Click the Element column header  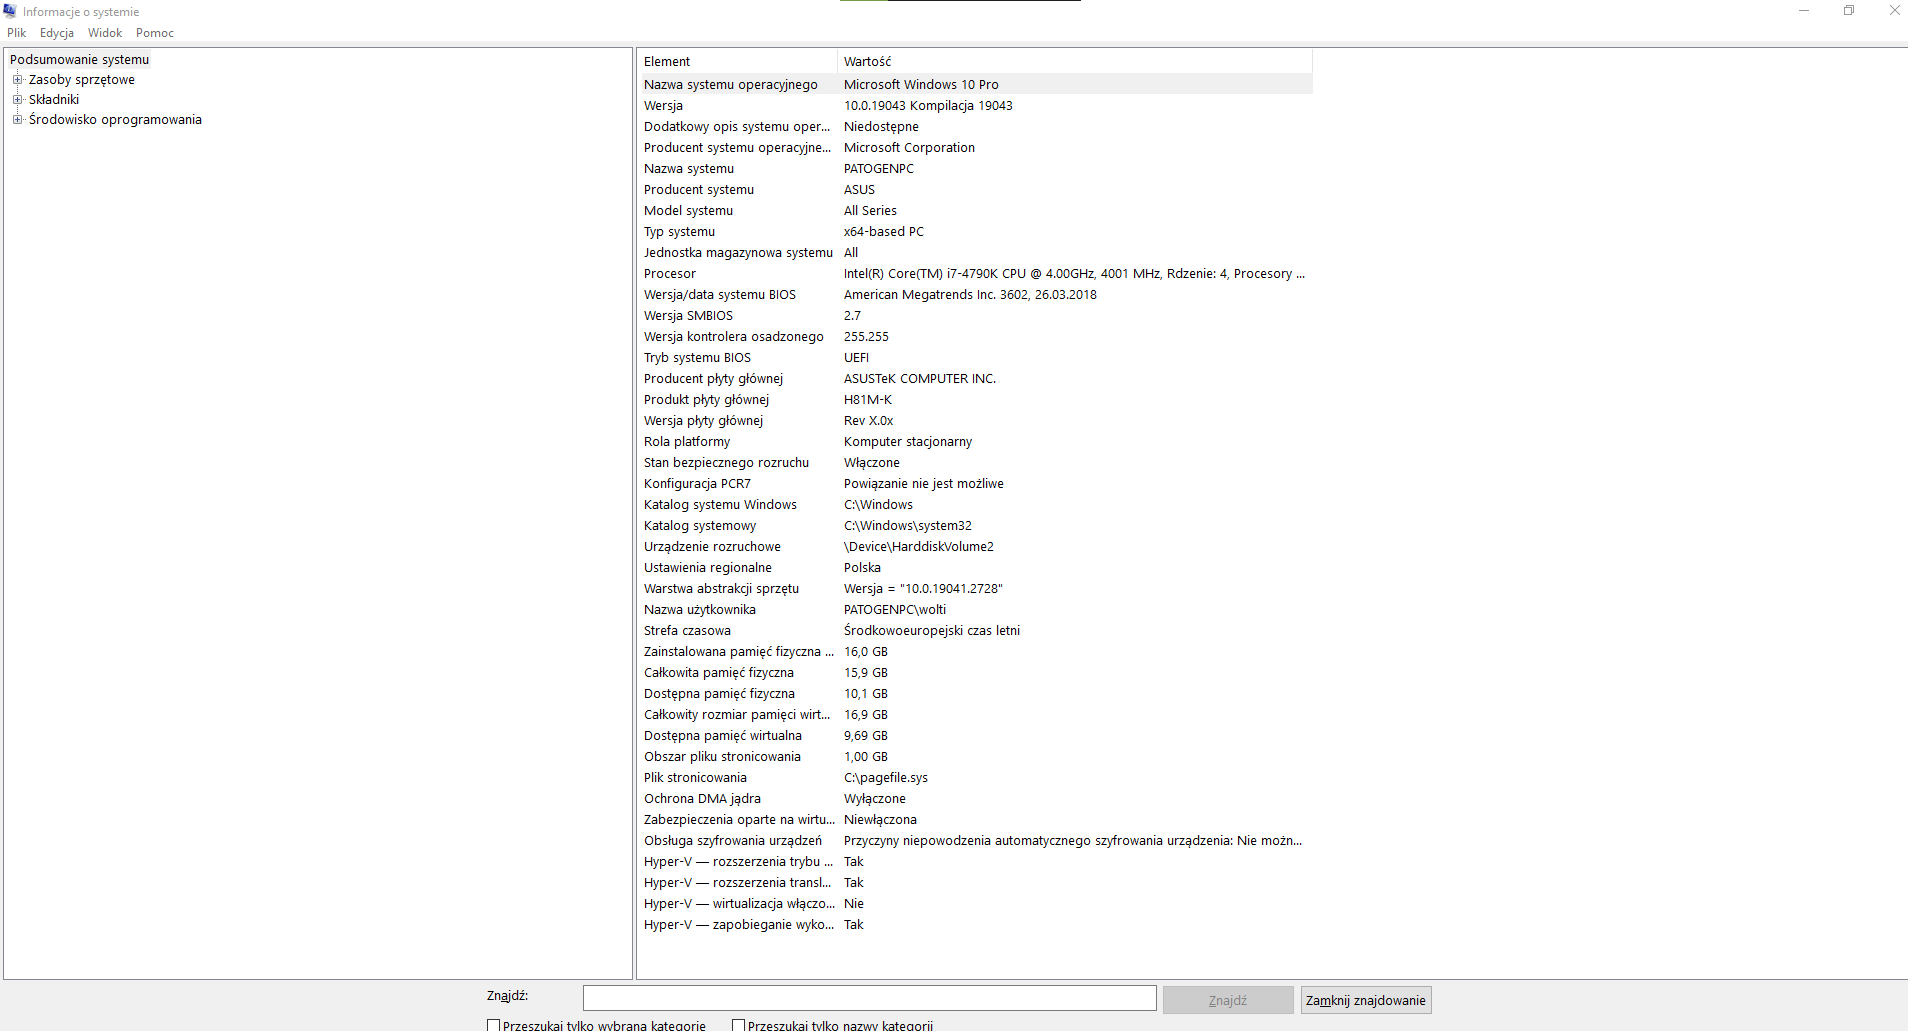pos(737,61)
